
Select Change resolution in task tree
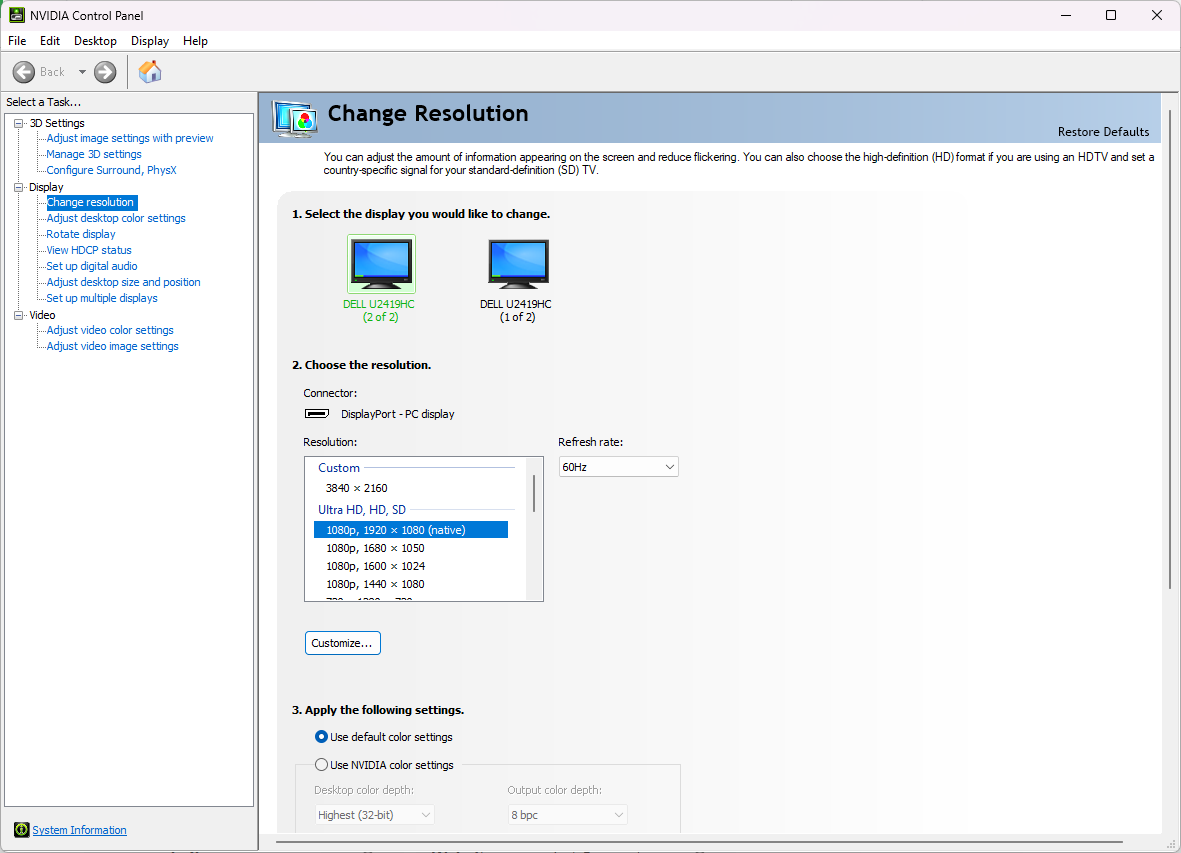pos(90,202)
